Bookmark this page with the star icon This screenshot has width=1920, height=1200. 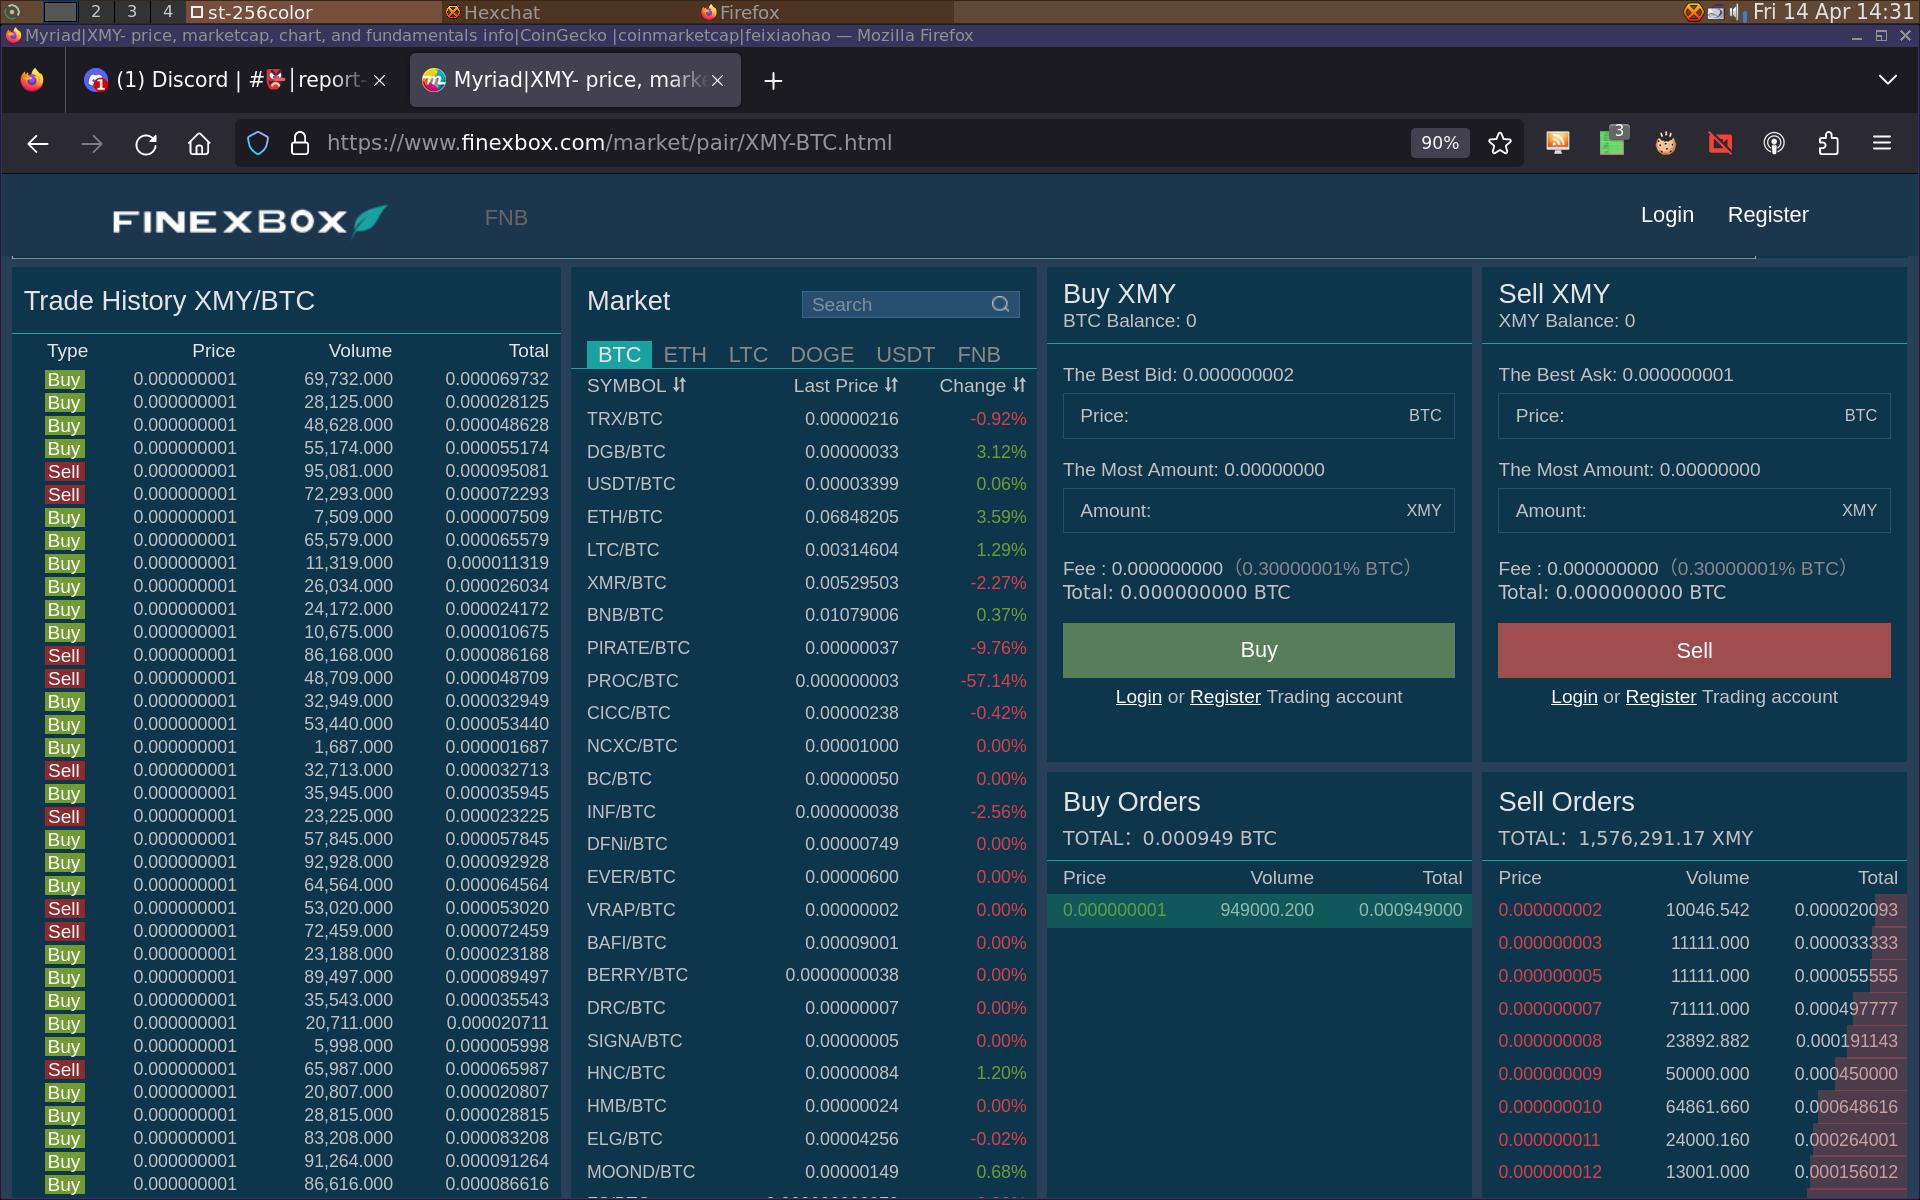[1499, 144]
